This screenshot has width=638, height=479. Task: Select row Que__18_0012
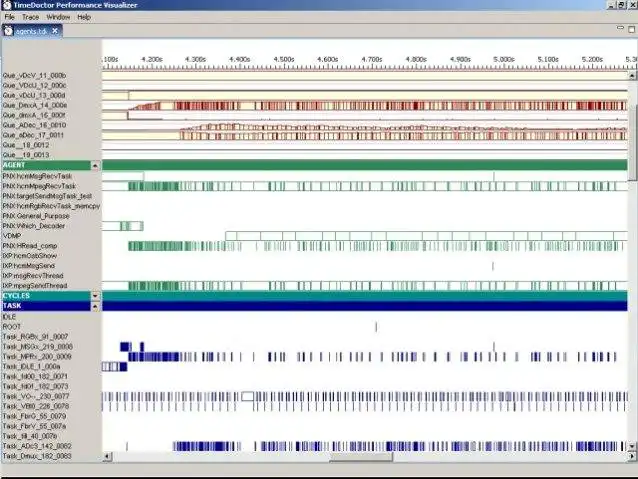click(26, 145)
